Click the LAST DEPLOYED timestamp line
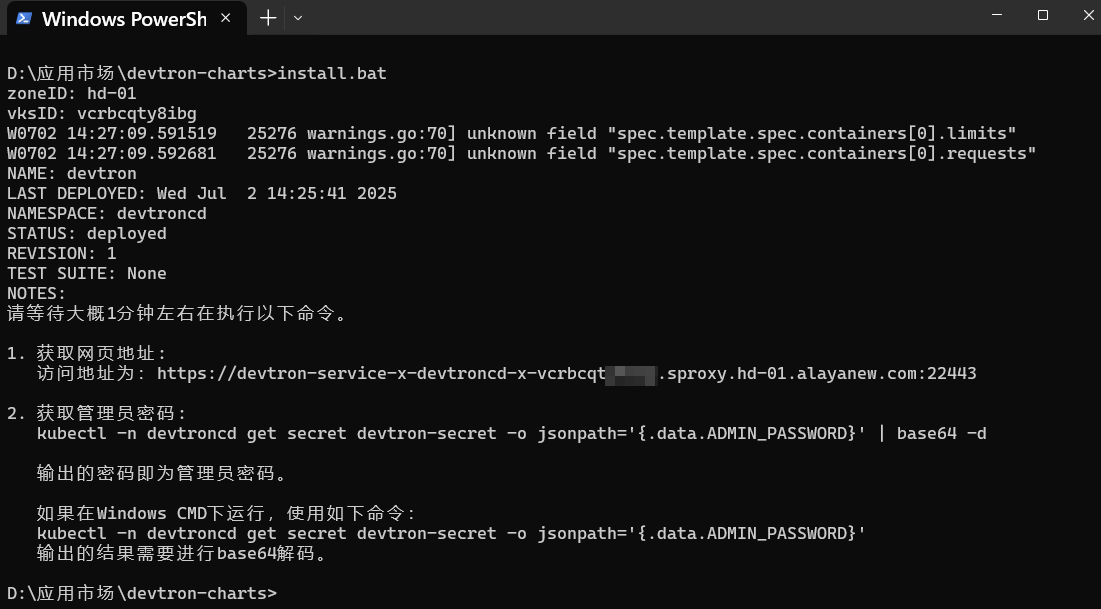Image resolution: width=1101 pixels, height=609 pixels. click(x=202, y=193)
